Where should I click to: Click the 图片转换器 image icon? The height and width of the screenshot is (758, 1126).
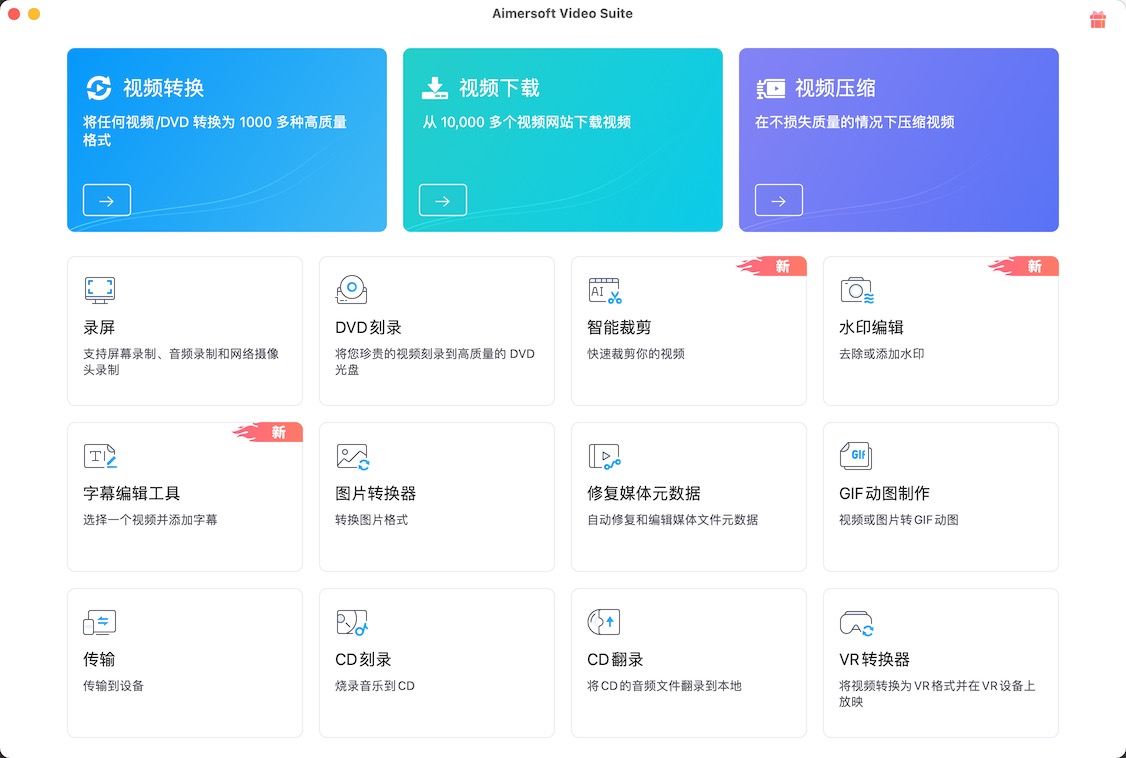tap(353, 457)
